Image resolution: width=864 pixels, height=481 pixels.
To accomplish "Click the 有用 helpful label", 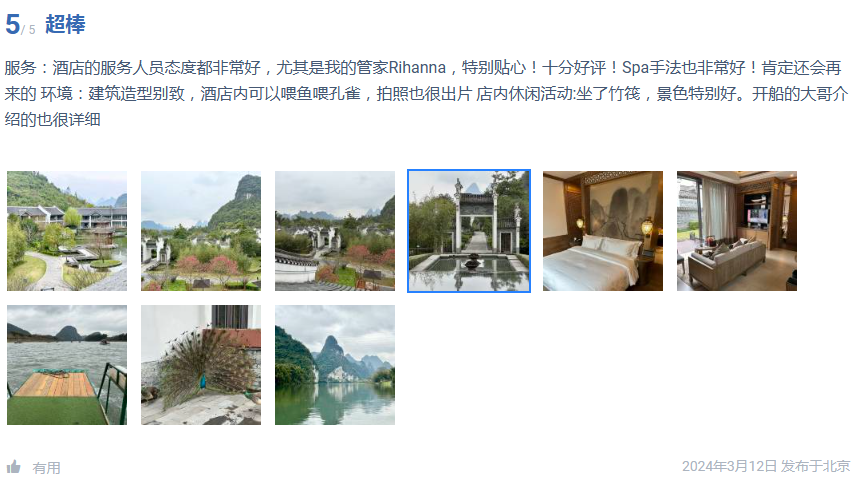I will (x=46, y=468).
